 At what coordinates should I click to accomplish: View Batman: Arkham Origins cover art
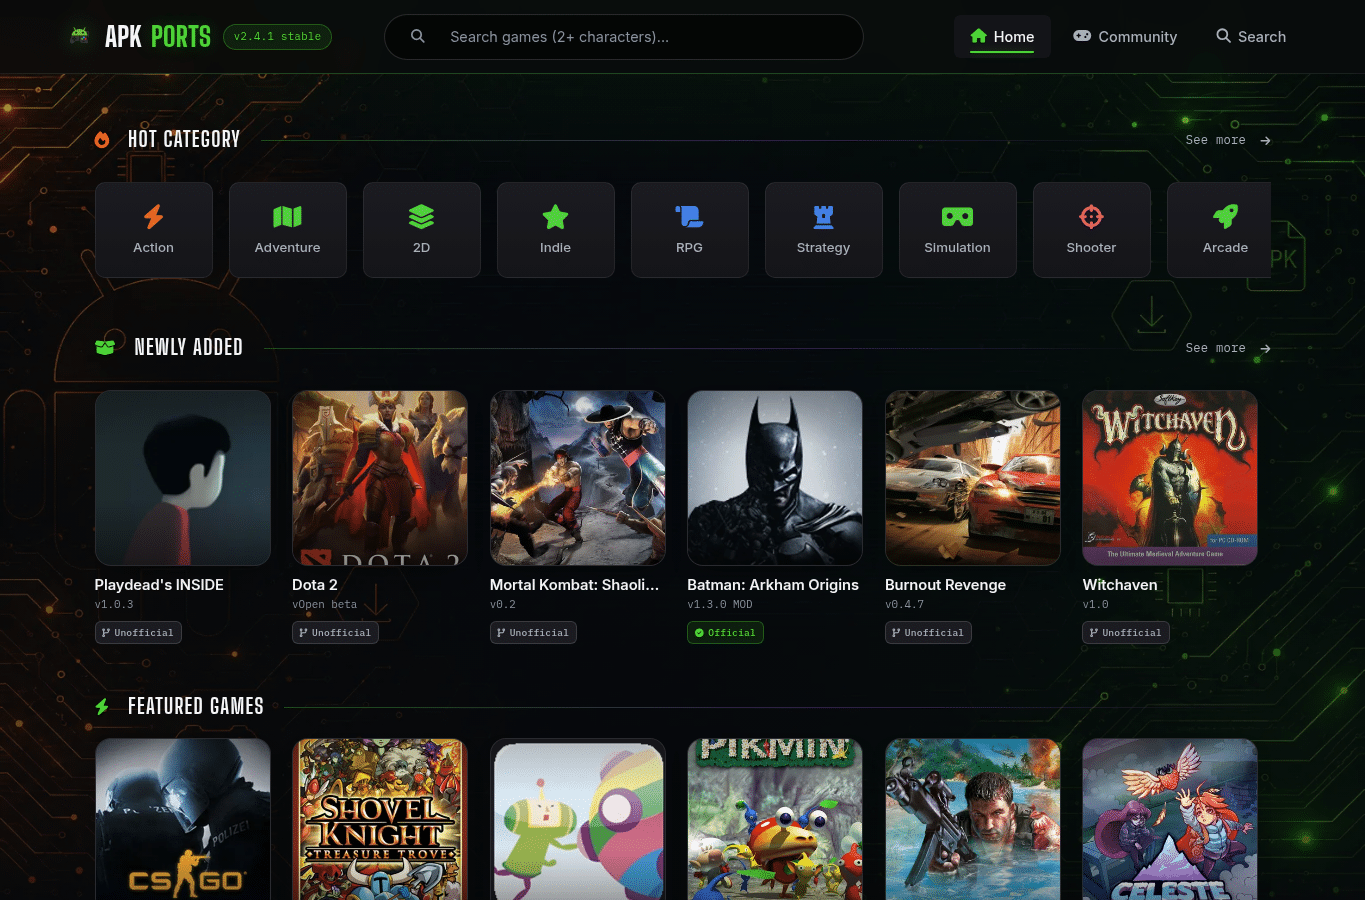point(775,478)
